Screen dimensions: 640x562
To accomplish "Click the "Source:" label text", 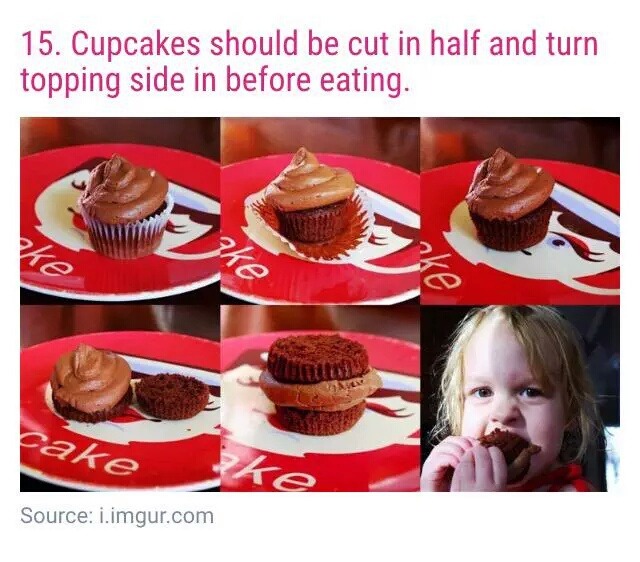I will pyautogui.click(x=56, y=516).
